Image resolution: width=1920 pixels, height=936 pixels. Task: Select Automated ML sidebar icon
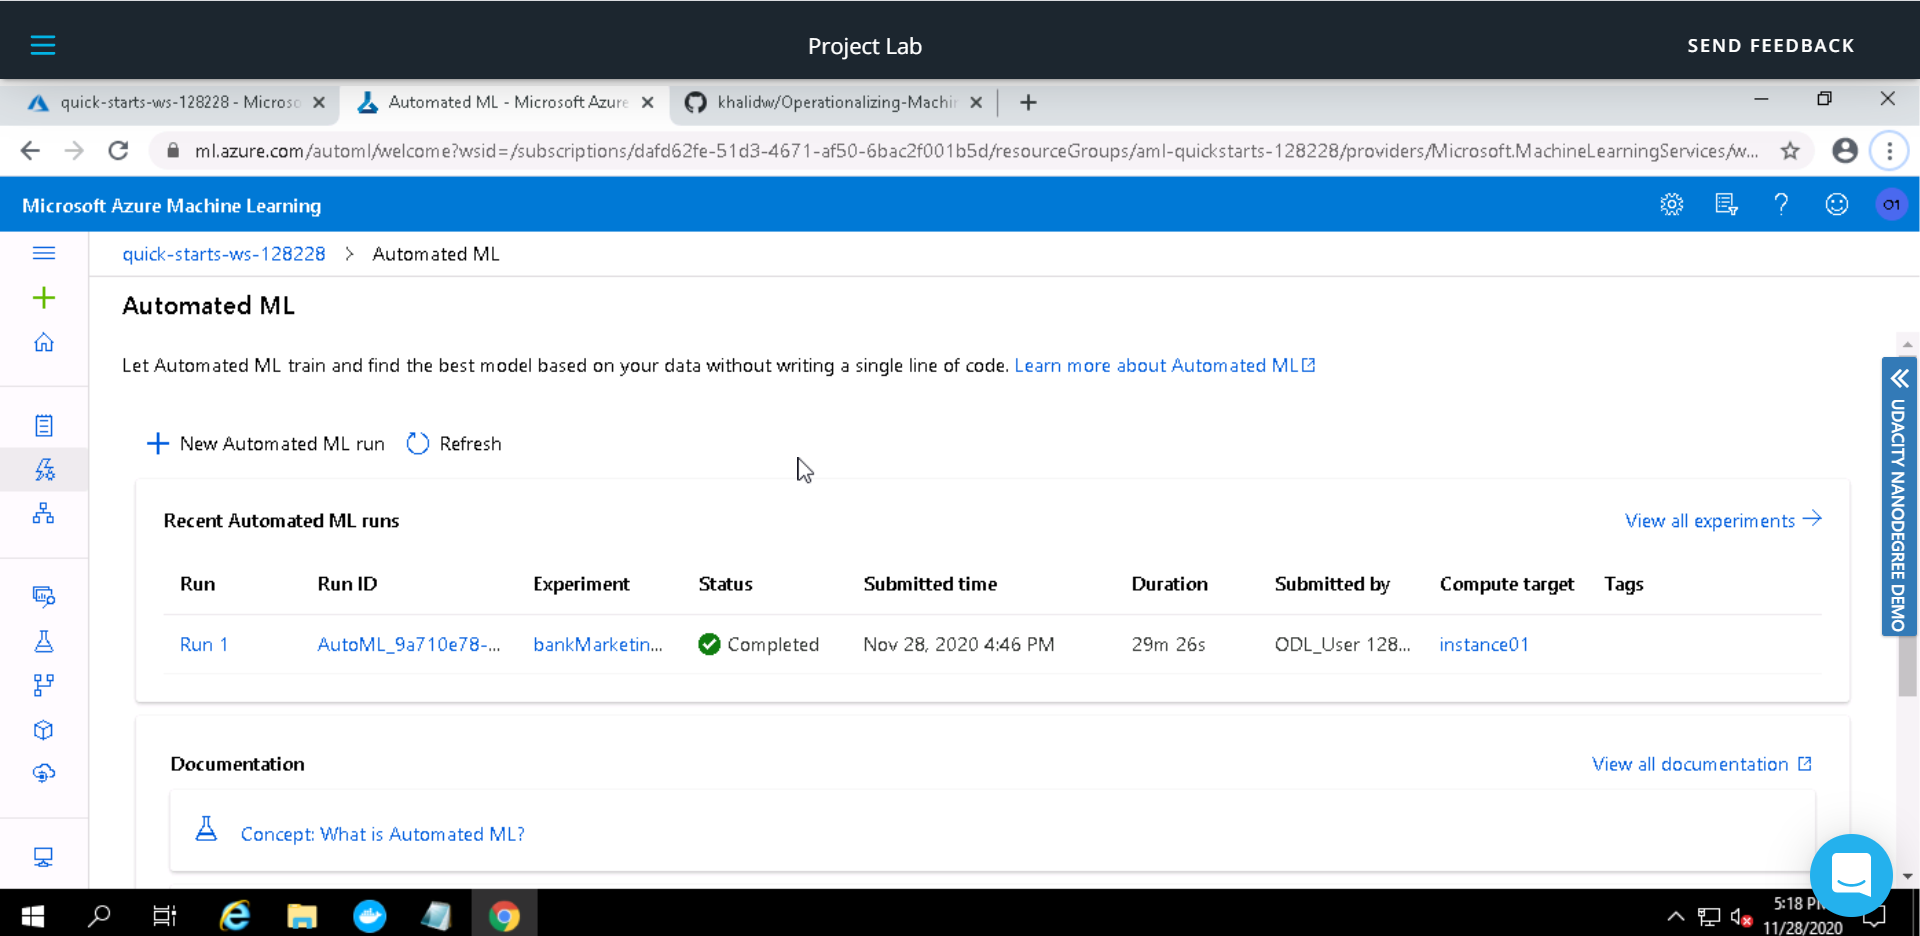(x=44, y=469)
